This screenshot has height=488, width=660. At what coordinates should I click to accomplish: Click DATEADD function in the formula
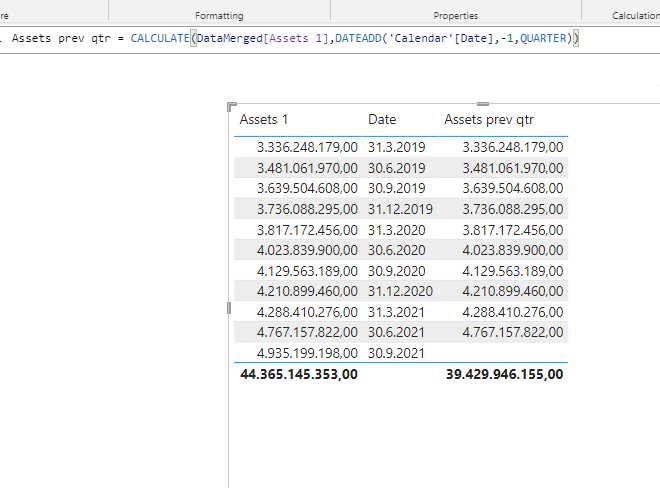358,38
